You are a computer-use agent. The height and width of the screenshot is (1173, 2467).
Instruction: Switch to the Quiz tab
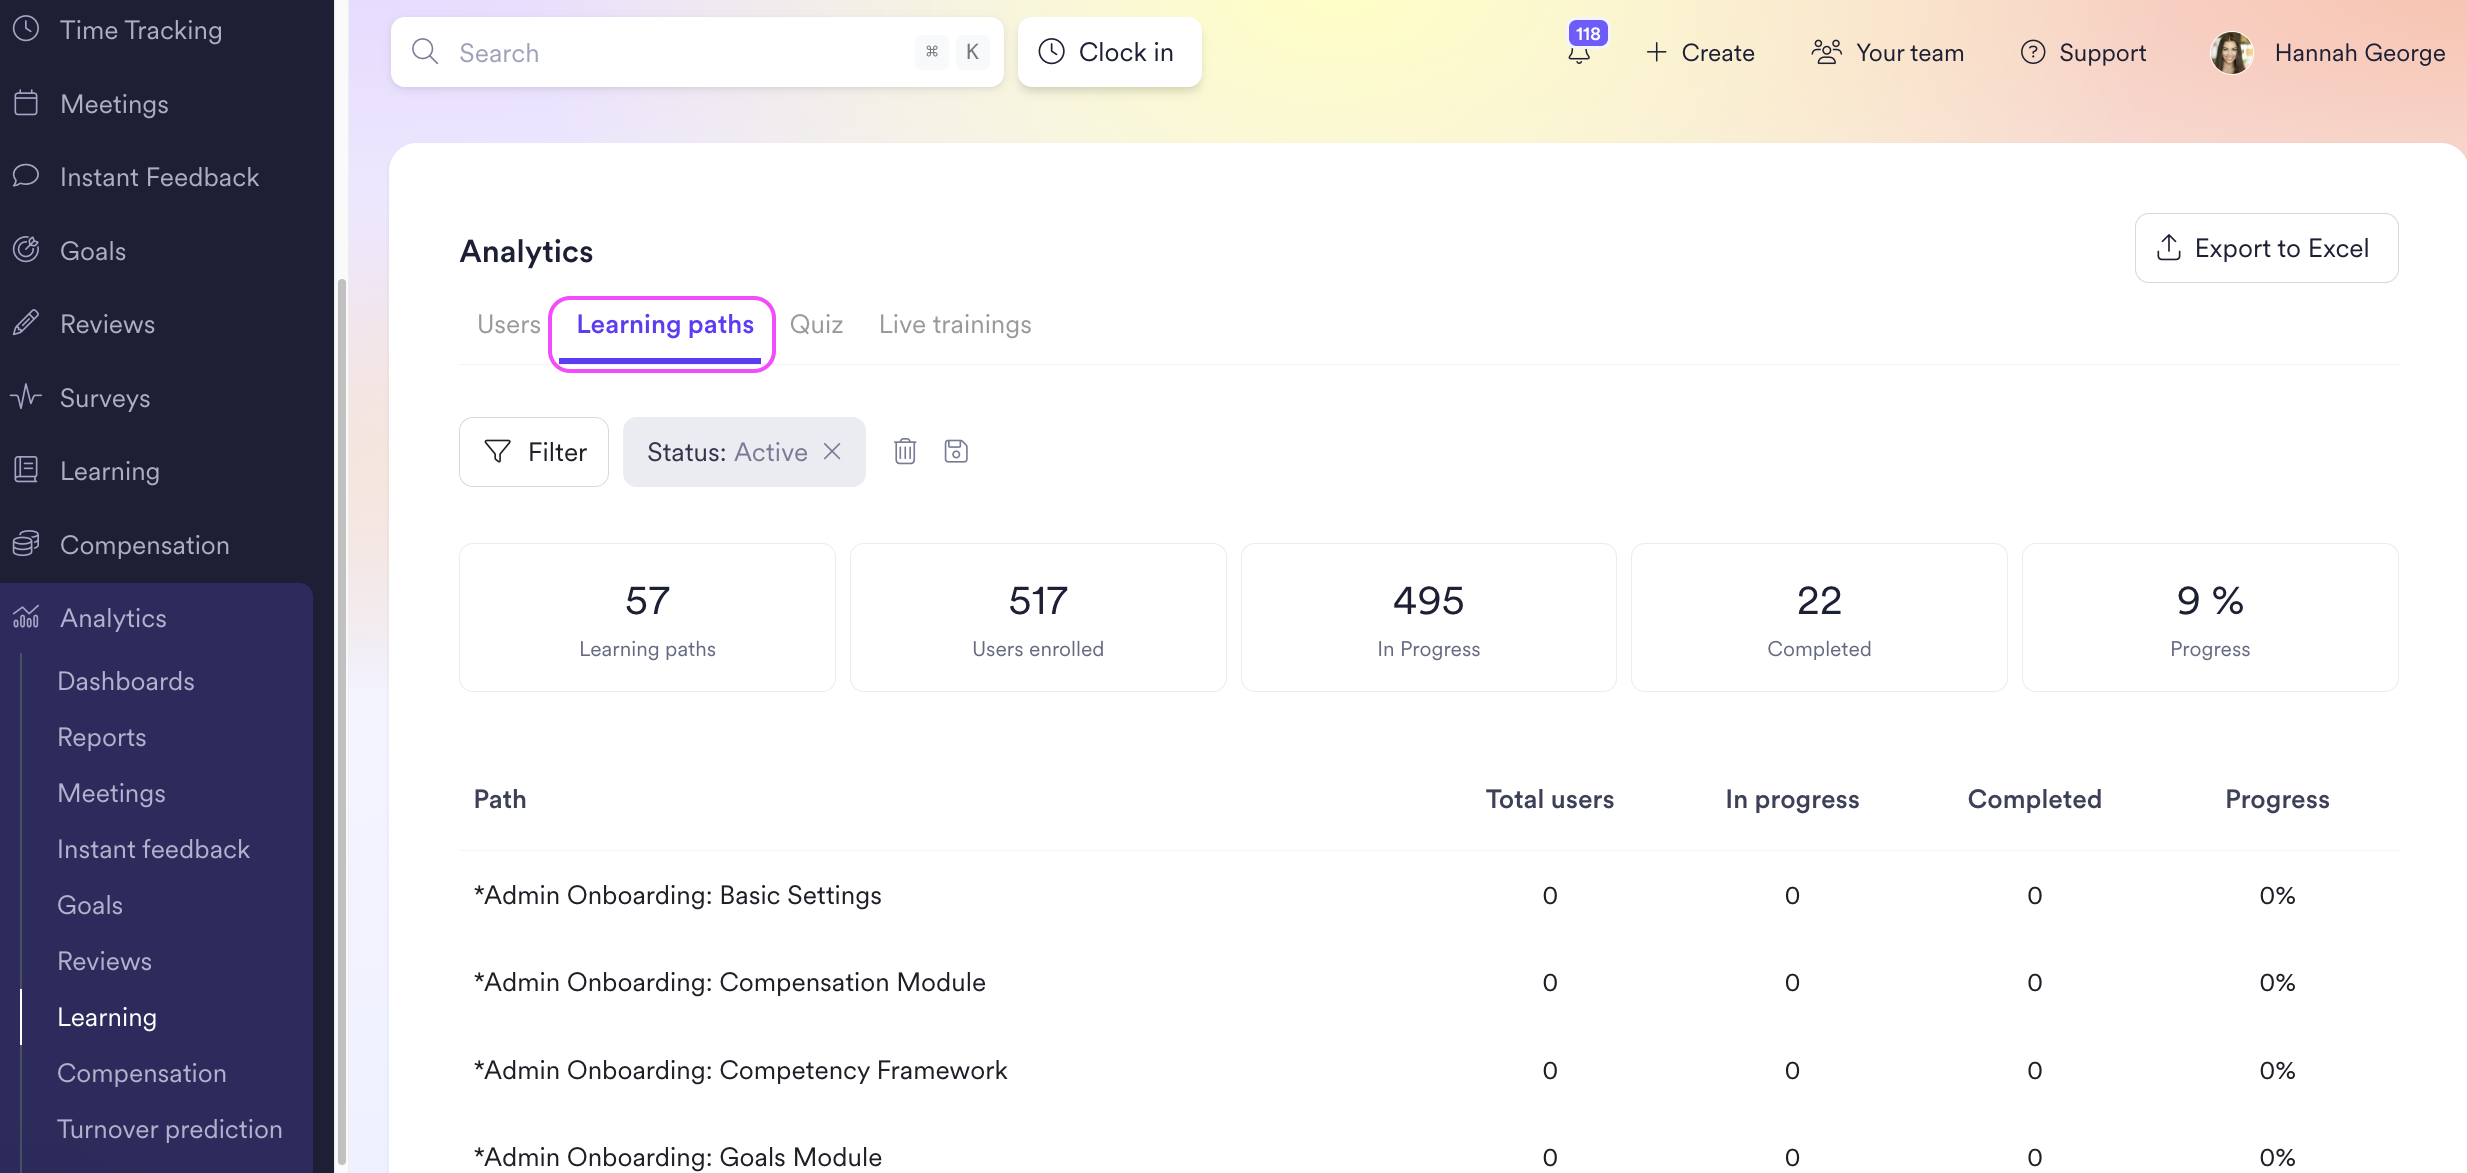click(816, 325)
